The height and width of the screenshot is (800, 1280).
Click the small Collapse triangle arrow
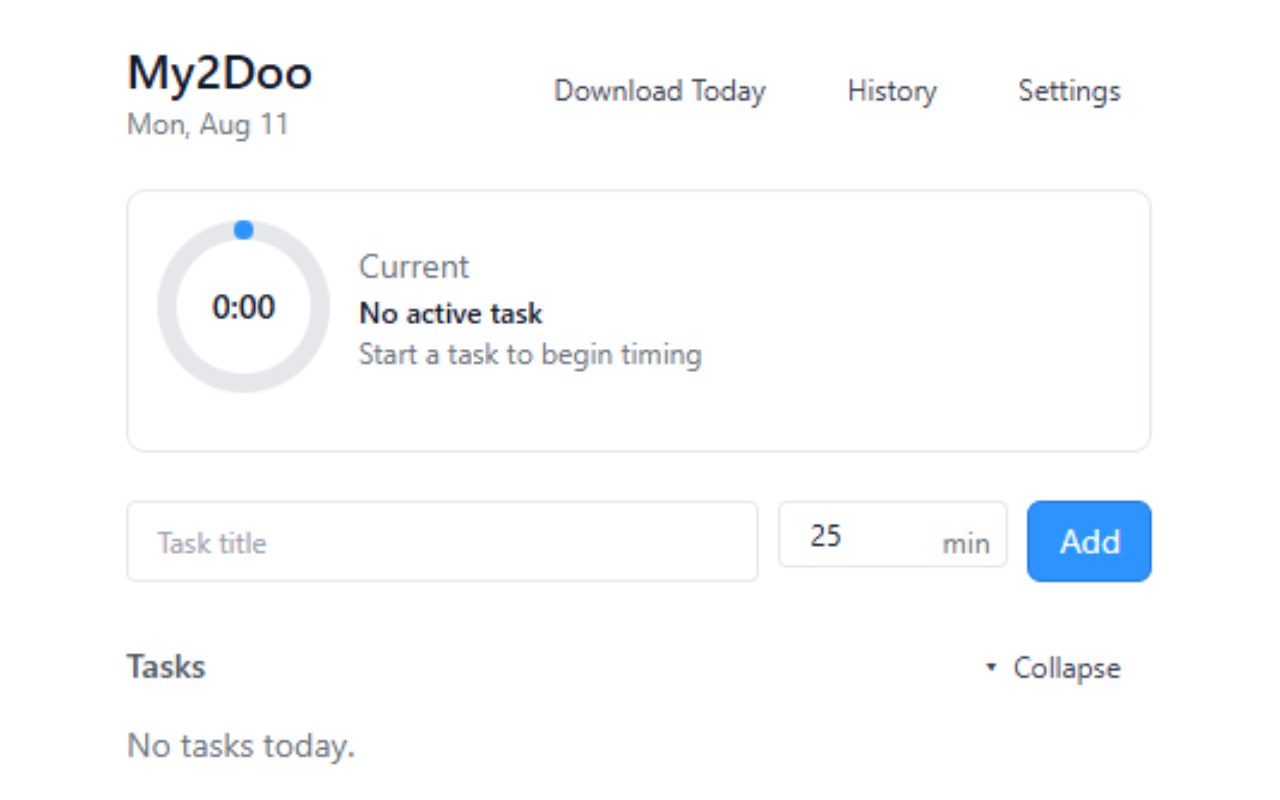pyautogui.click(x=991, y=668)
